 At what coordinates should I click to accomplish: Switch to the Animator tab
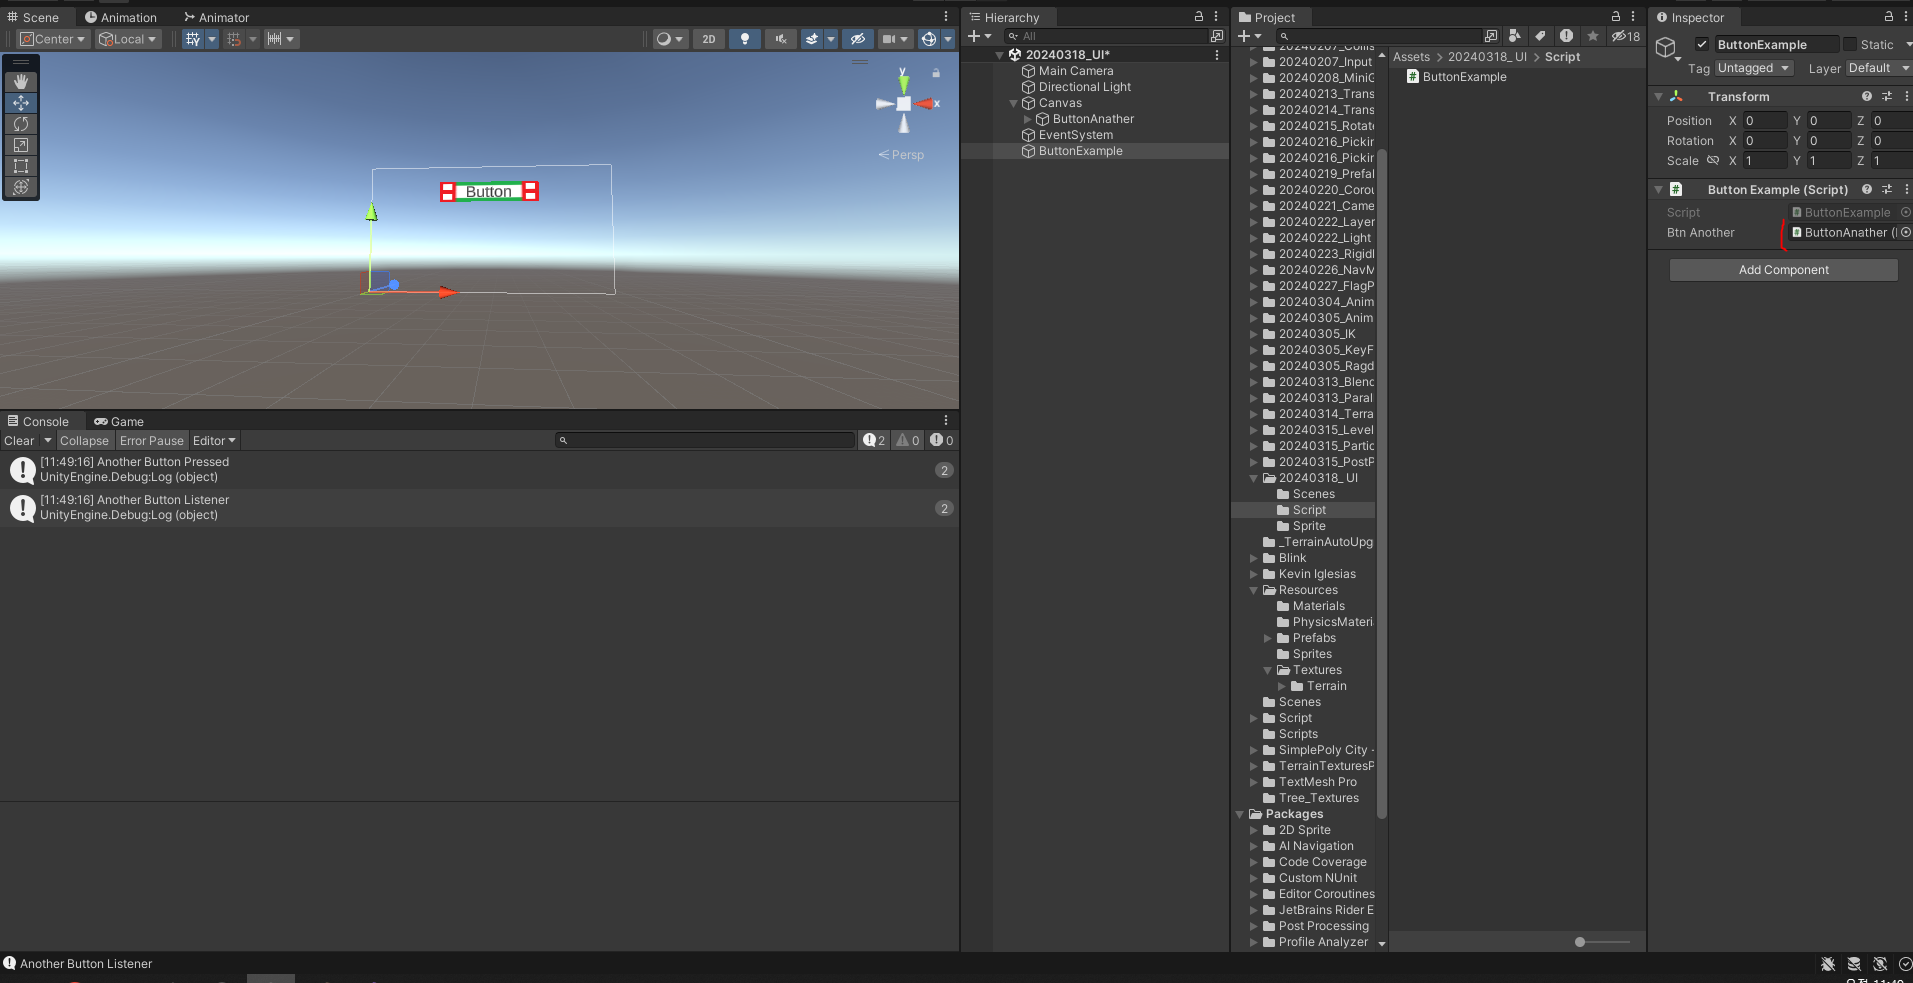pyautogui.click(x=217, y=17)
